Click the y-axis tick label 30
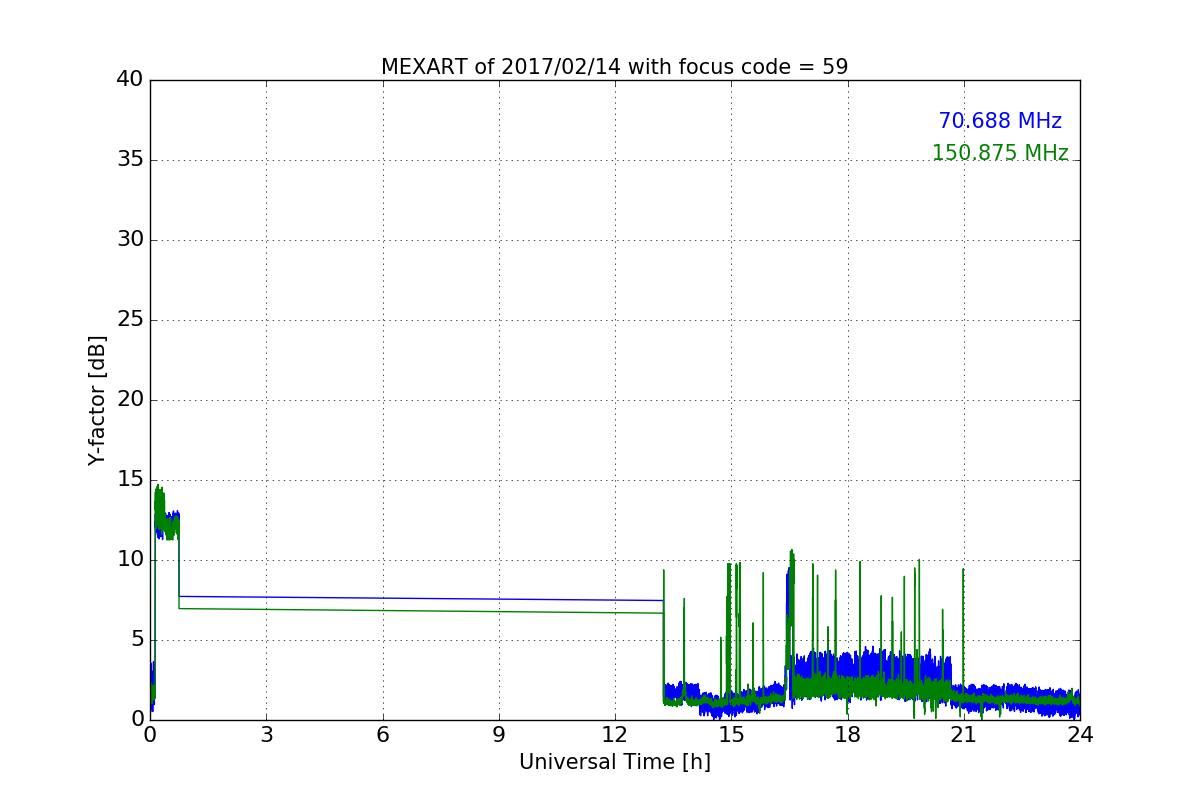This screenshot has height=800, width=1200. click(130, 239)
